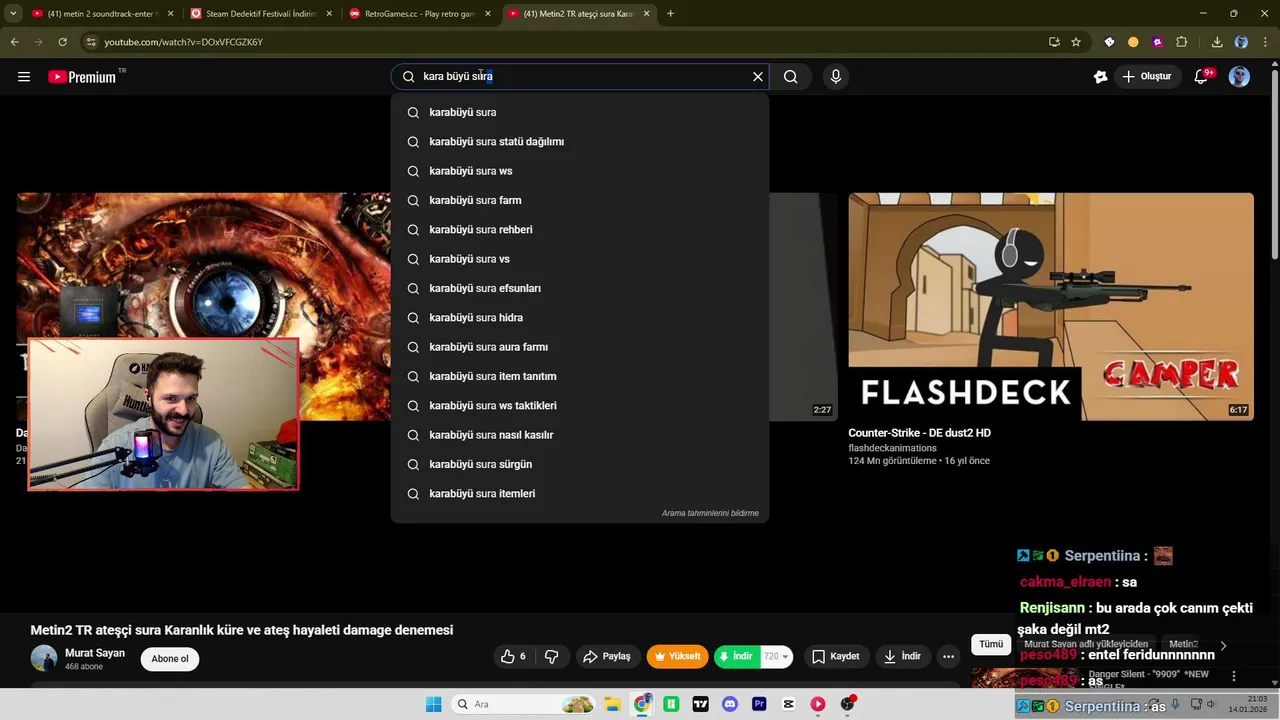This screenshot has height=720, width=1280.
Task: Clear the search text with the X
Action: 758,77
